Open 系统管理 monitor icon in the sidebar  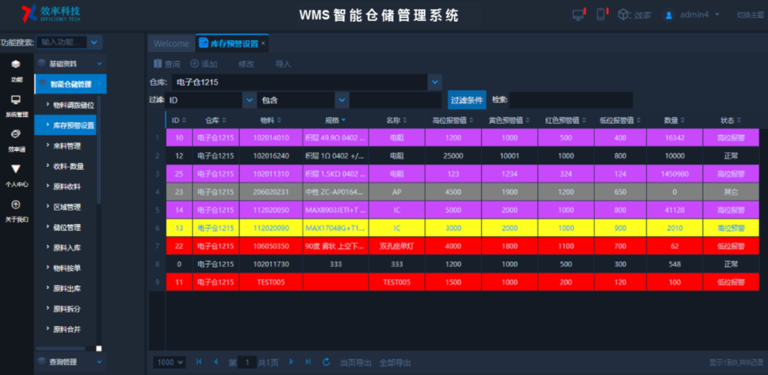(16, 100)
